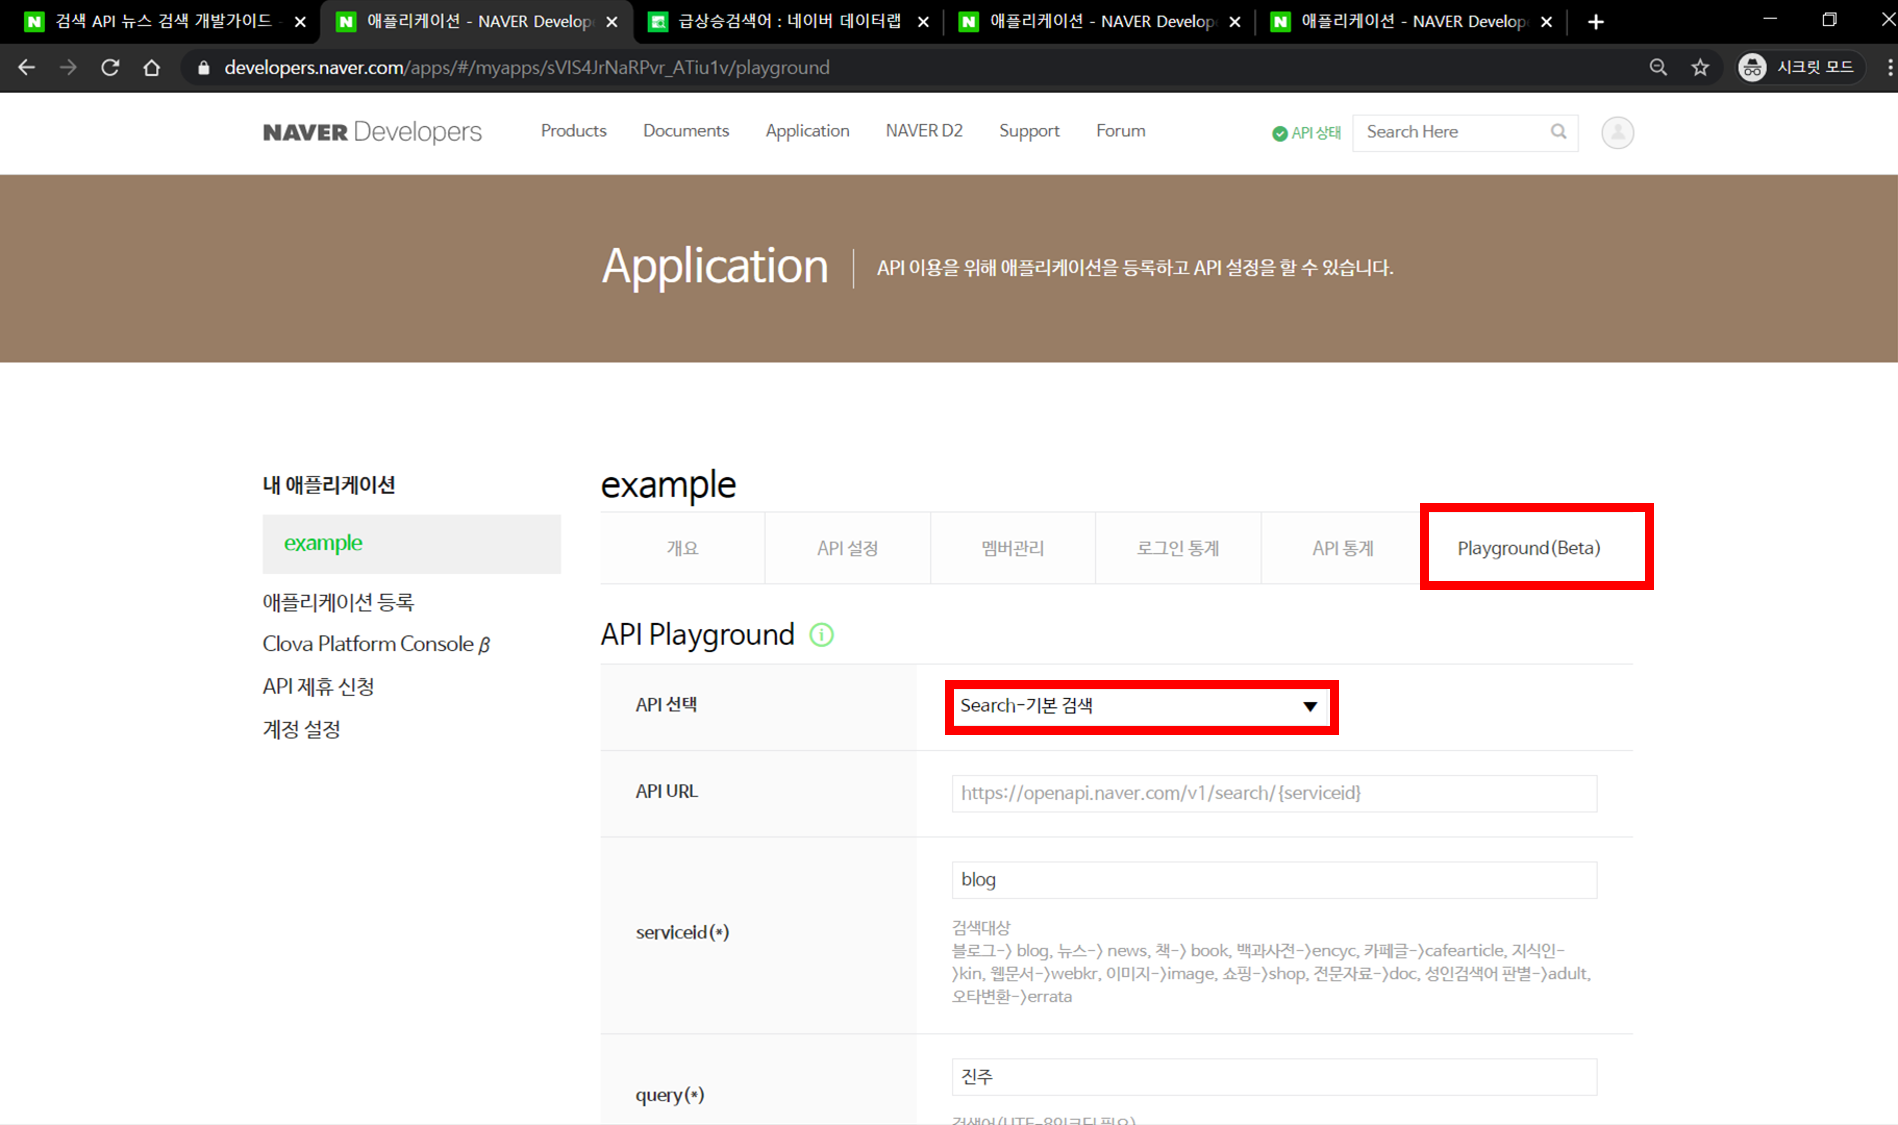Open API 제휴 신청 link
The width and height of the screenshot is (1898, 1125).
[x=318, y=686]
